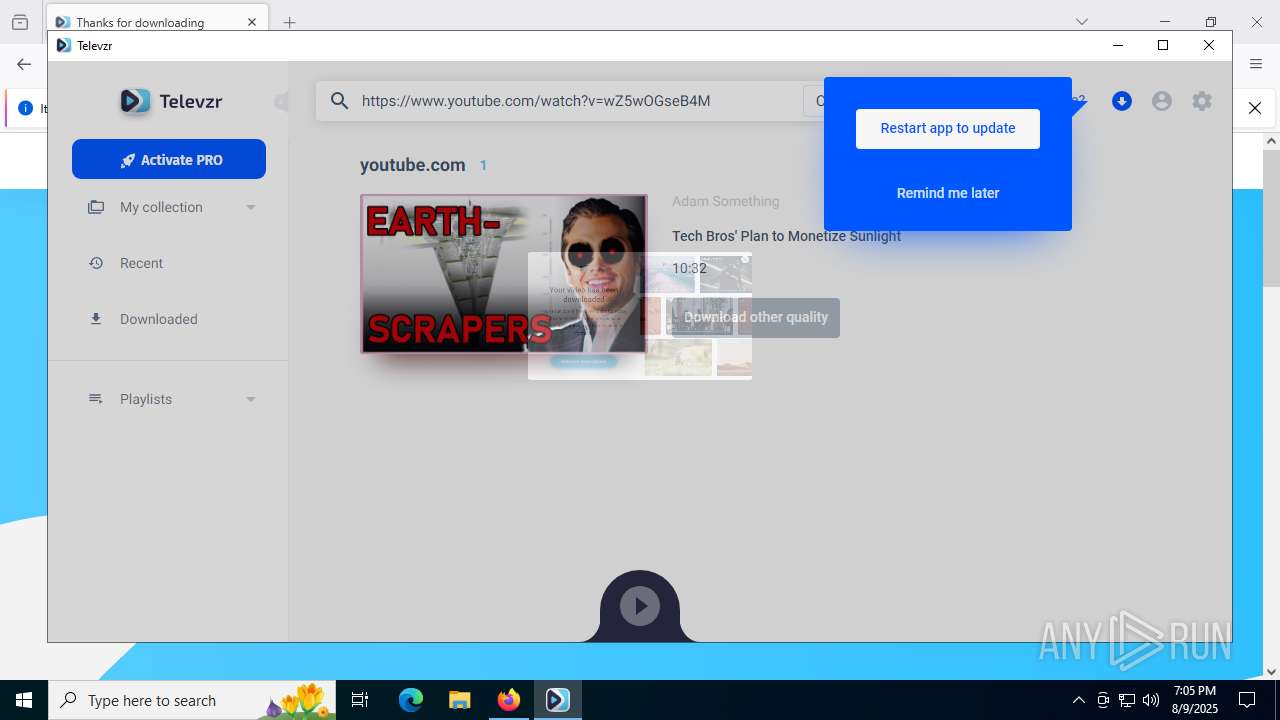Click the Earth-Scrapers video thumbnail
This screenshot has width=1280, height=720.
click(x=504, y=274)
